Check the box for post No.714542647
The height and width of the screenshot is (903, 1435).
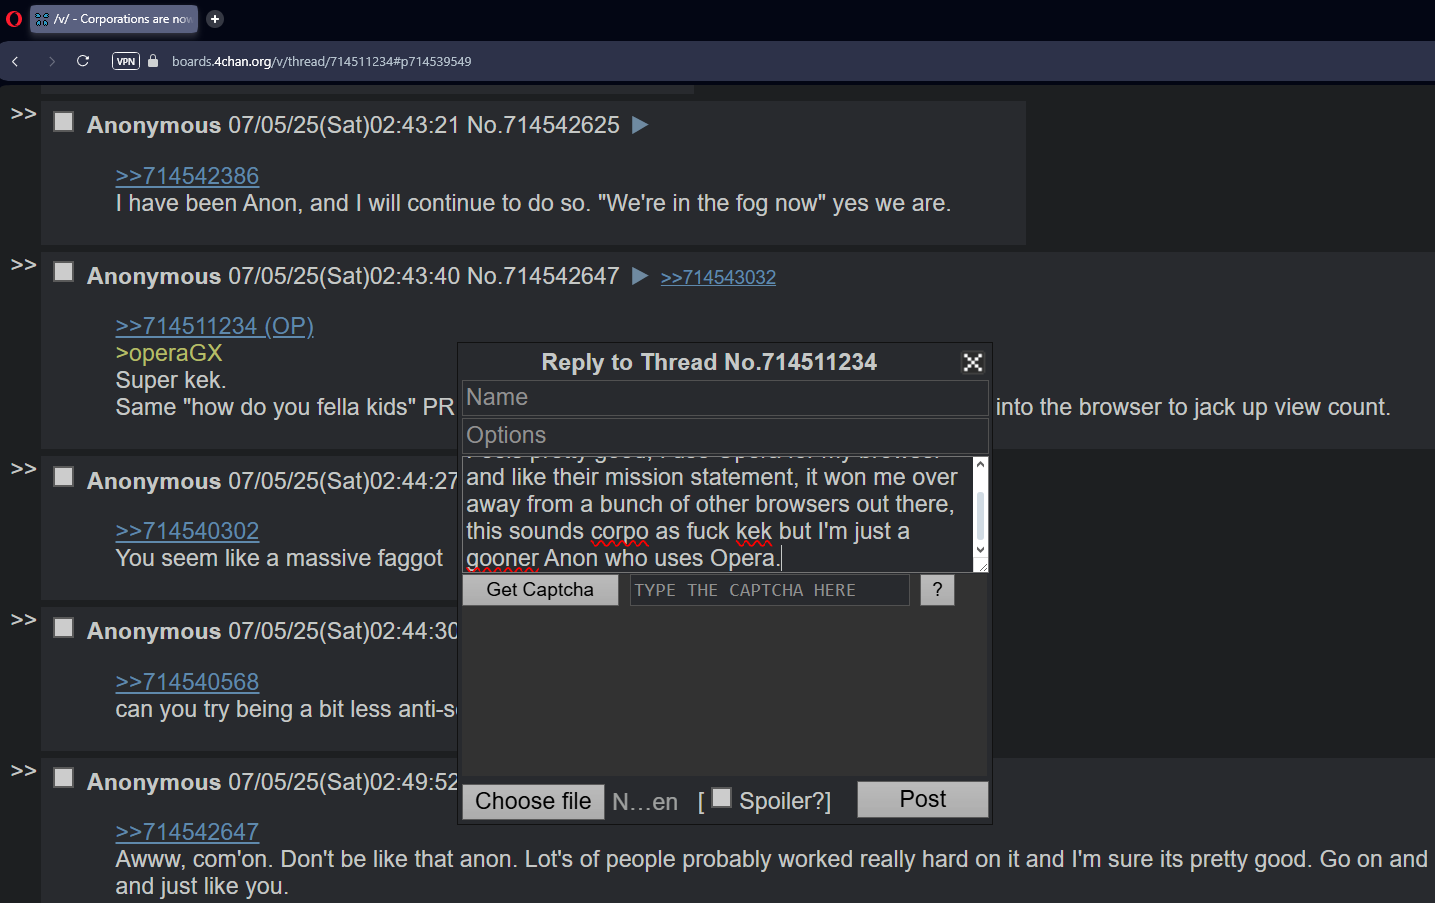(63, 272)
